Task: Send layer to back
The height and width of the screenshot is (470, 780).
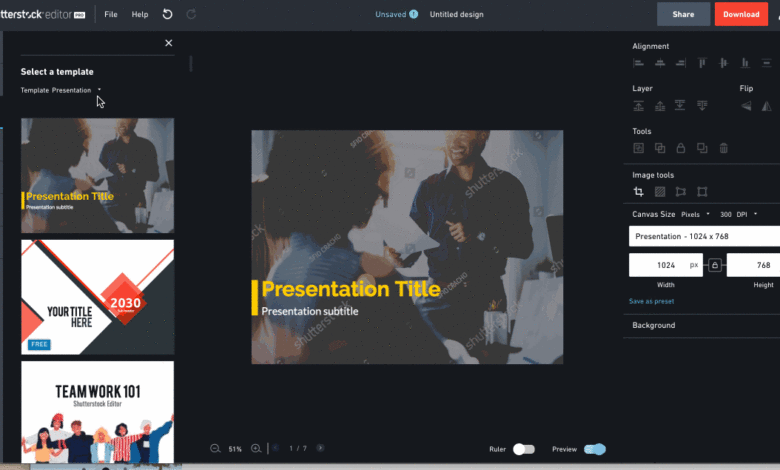Action: (680, 105)
